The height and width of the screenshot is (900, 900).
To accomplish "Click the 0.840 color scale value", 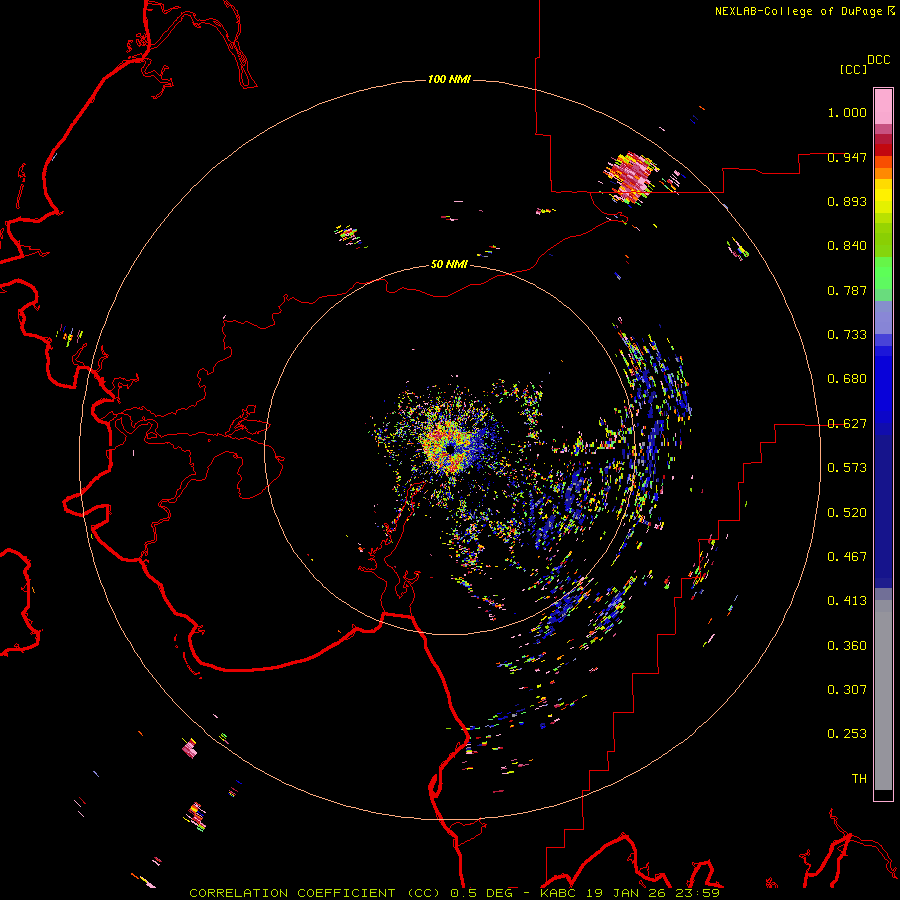I will click(847, 246).
